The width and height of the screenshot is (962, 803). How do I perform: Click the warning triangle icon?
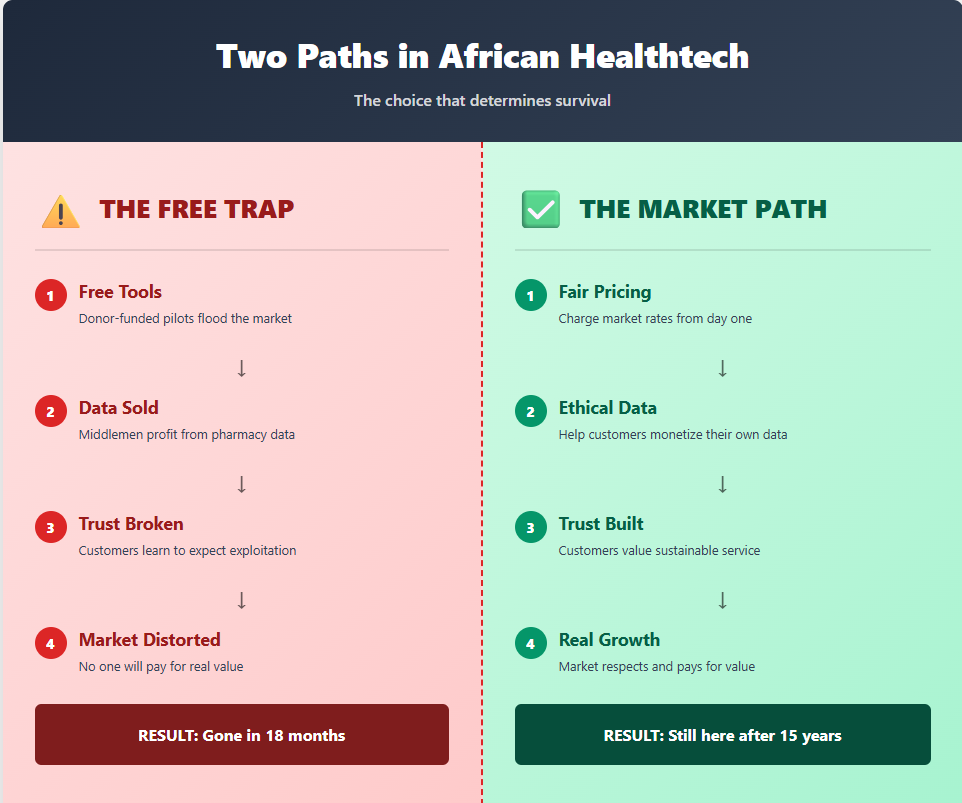point(60,210)
